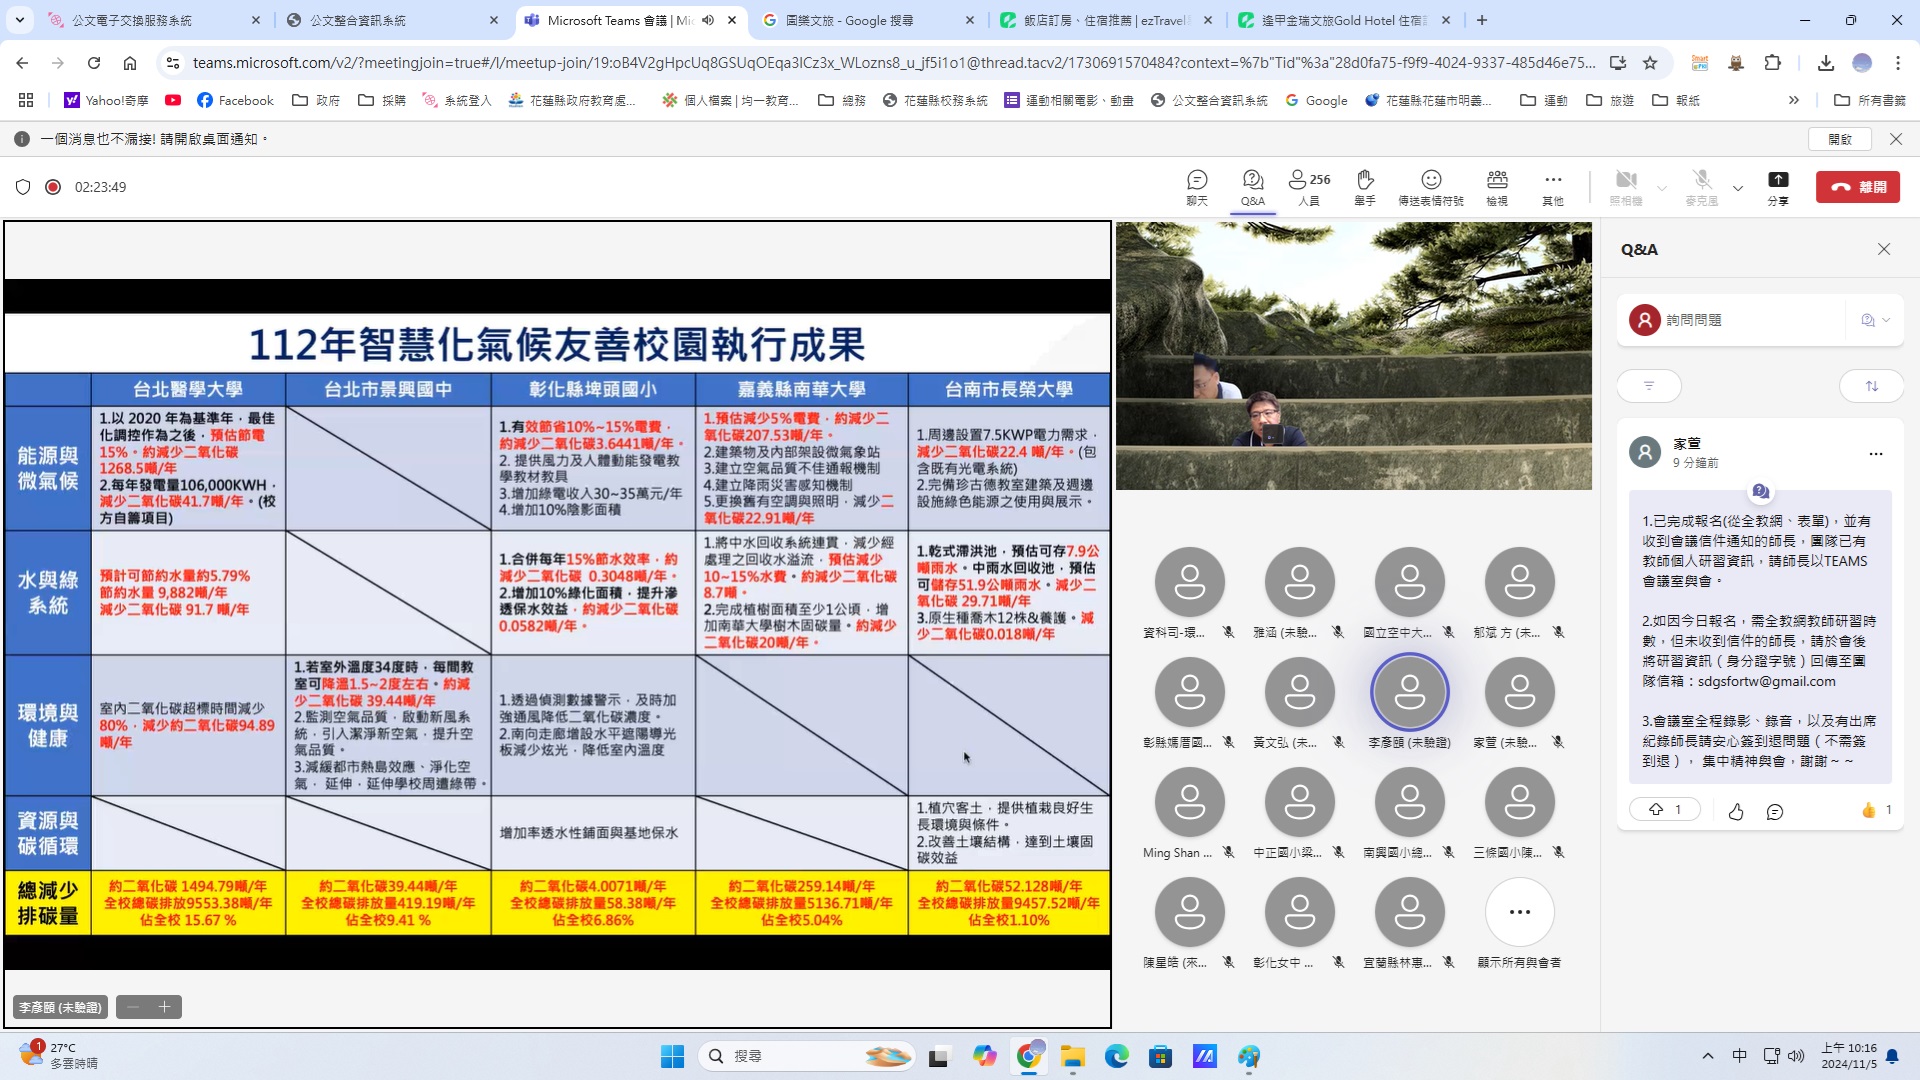Open the send reactions emoji menu
This screenshot has height=1080, width=1920.
point(1430,187)
